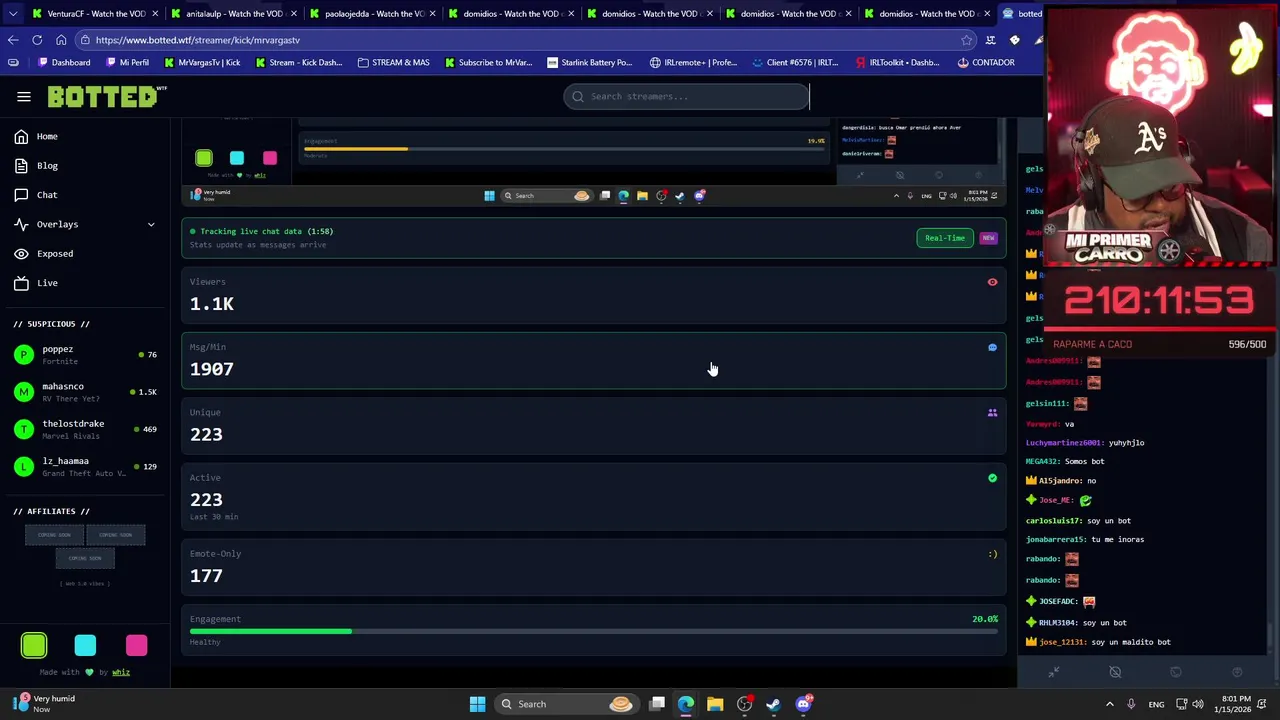
Task: Open File Explorer from the taskbar
Action: [x=715, y=704]
